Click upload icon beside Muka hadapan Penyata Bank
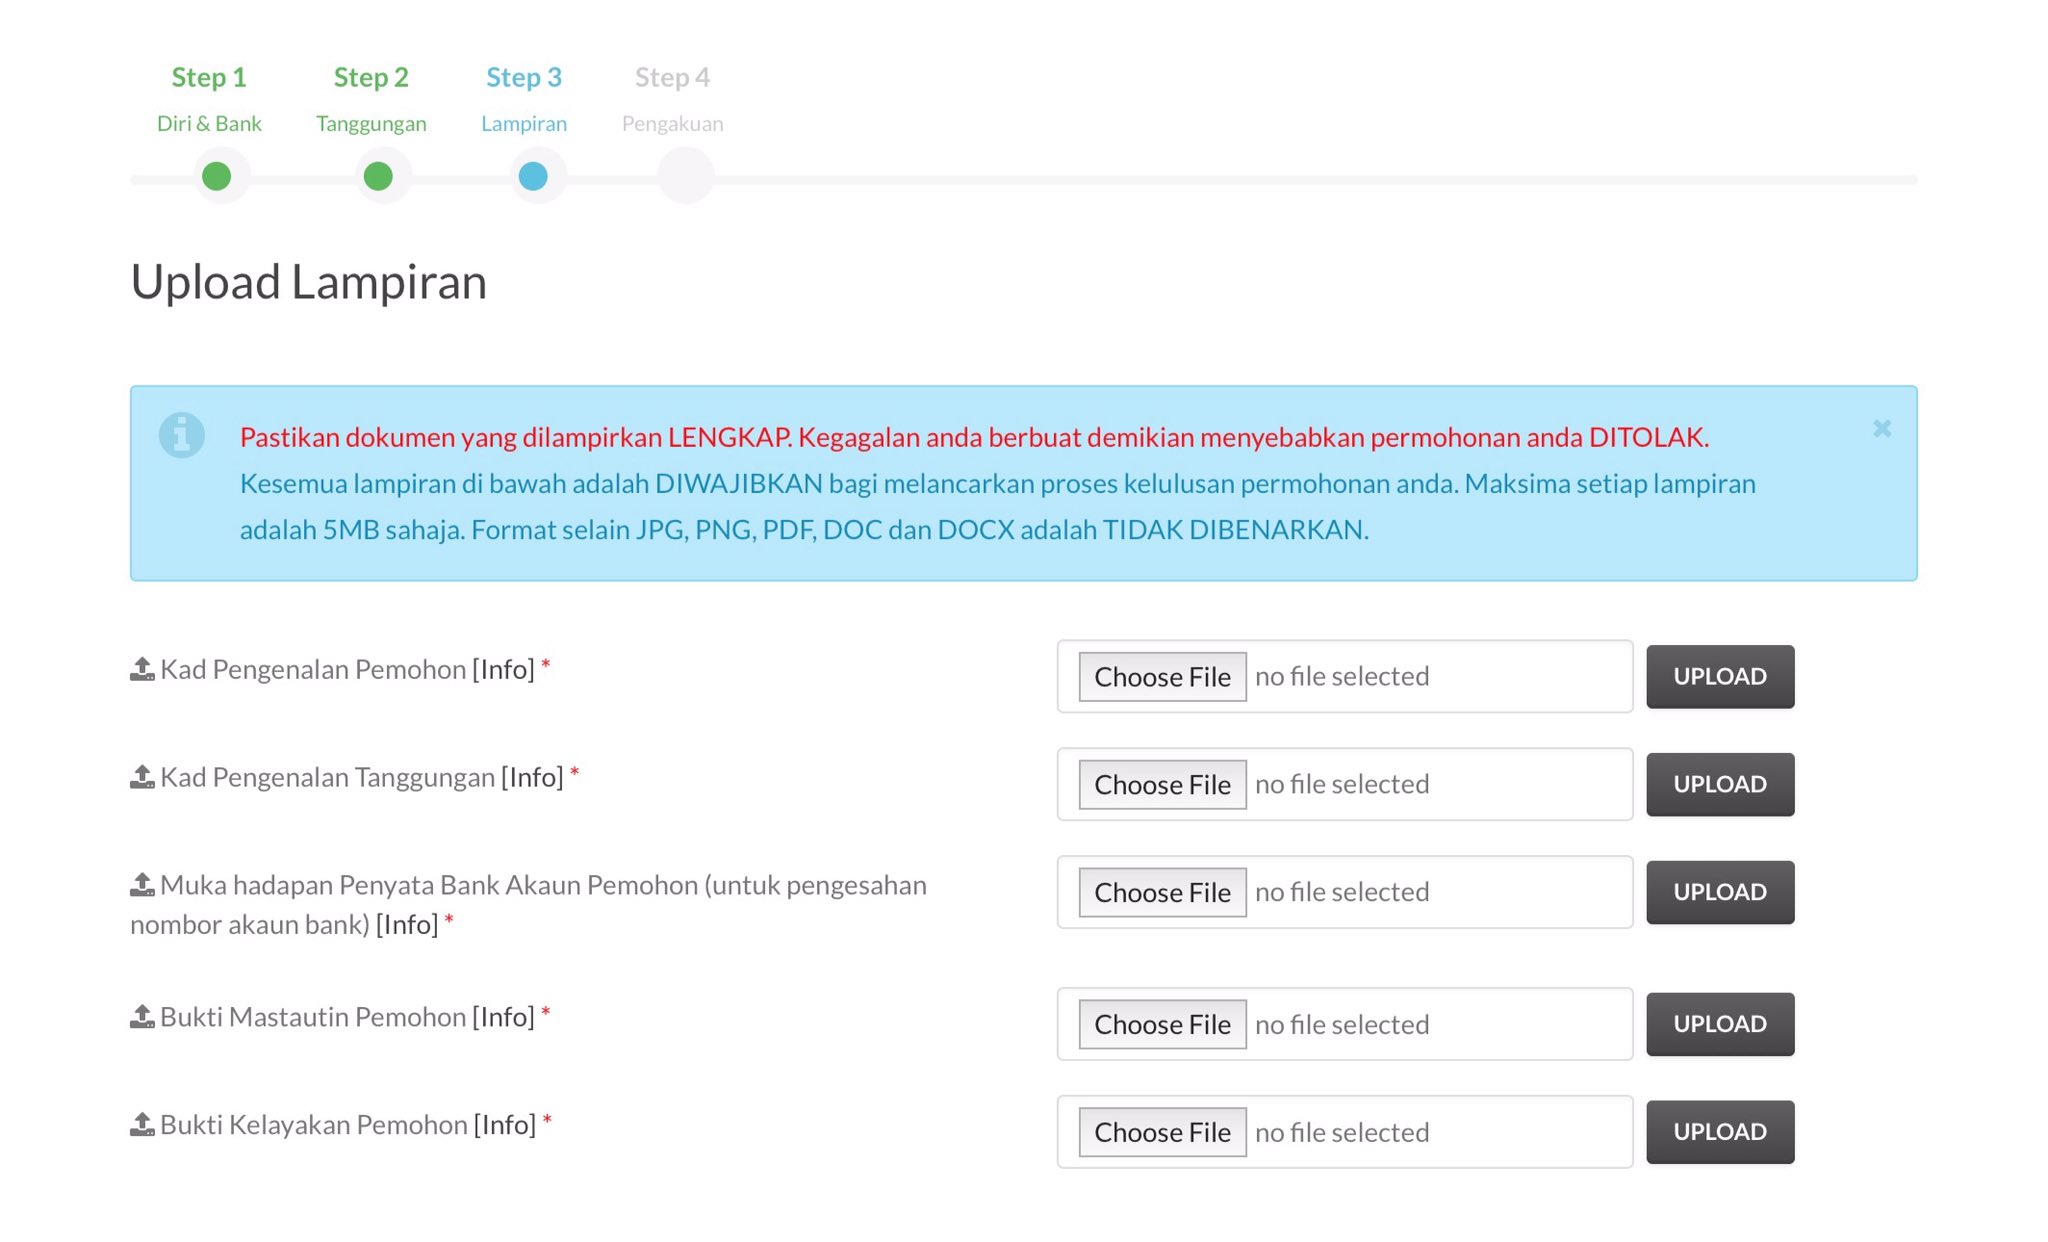The height and width of the screenshot is (1242, 2048). tap(142, 885)
